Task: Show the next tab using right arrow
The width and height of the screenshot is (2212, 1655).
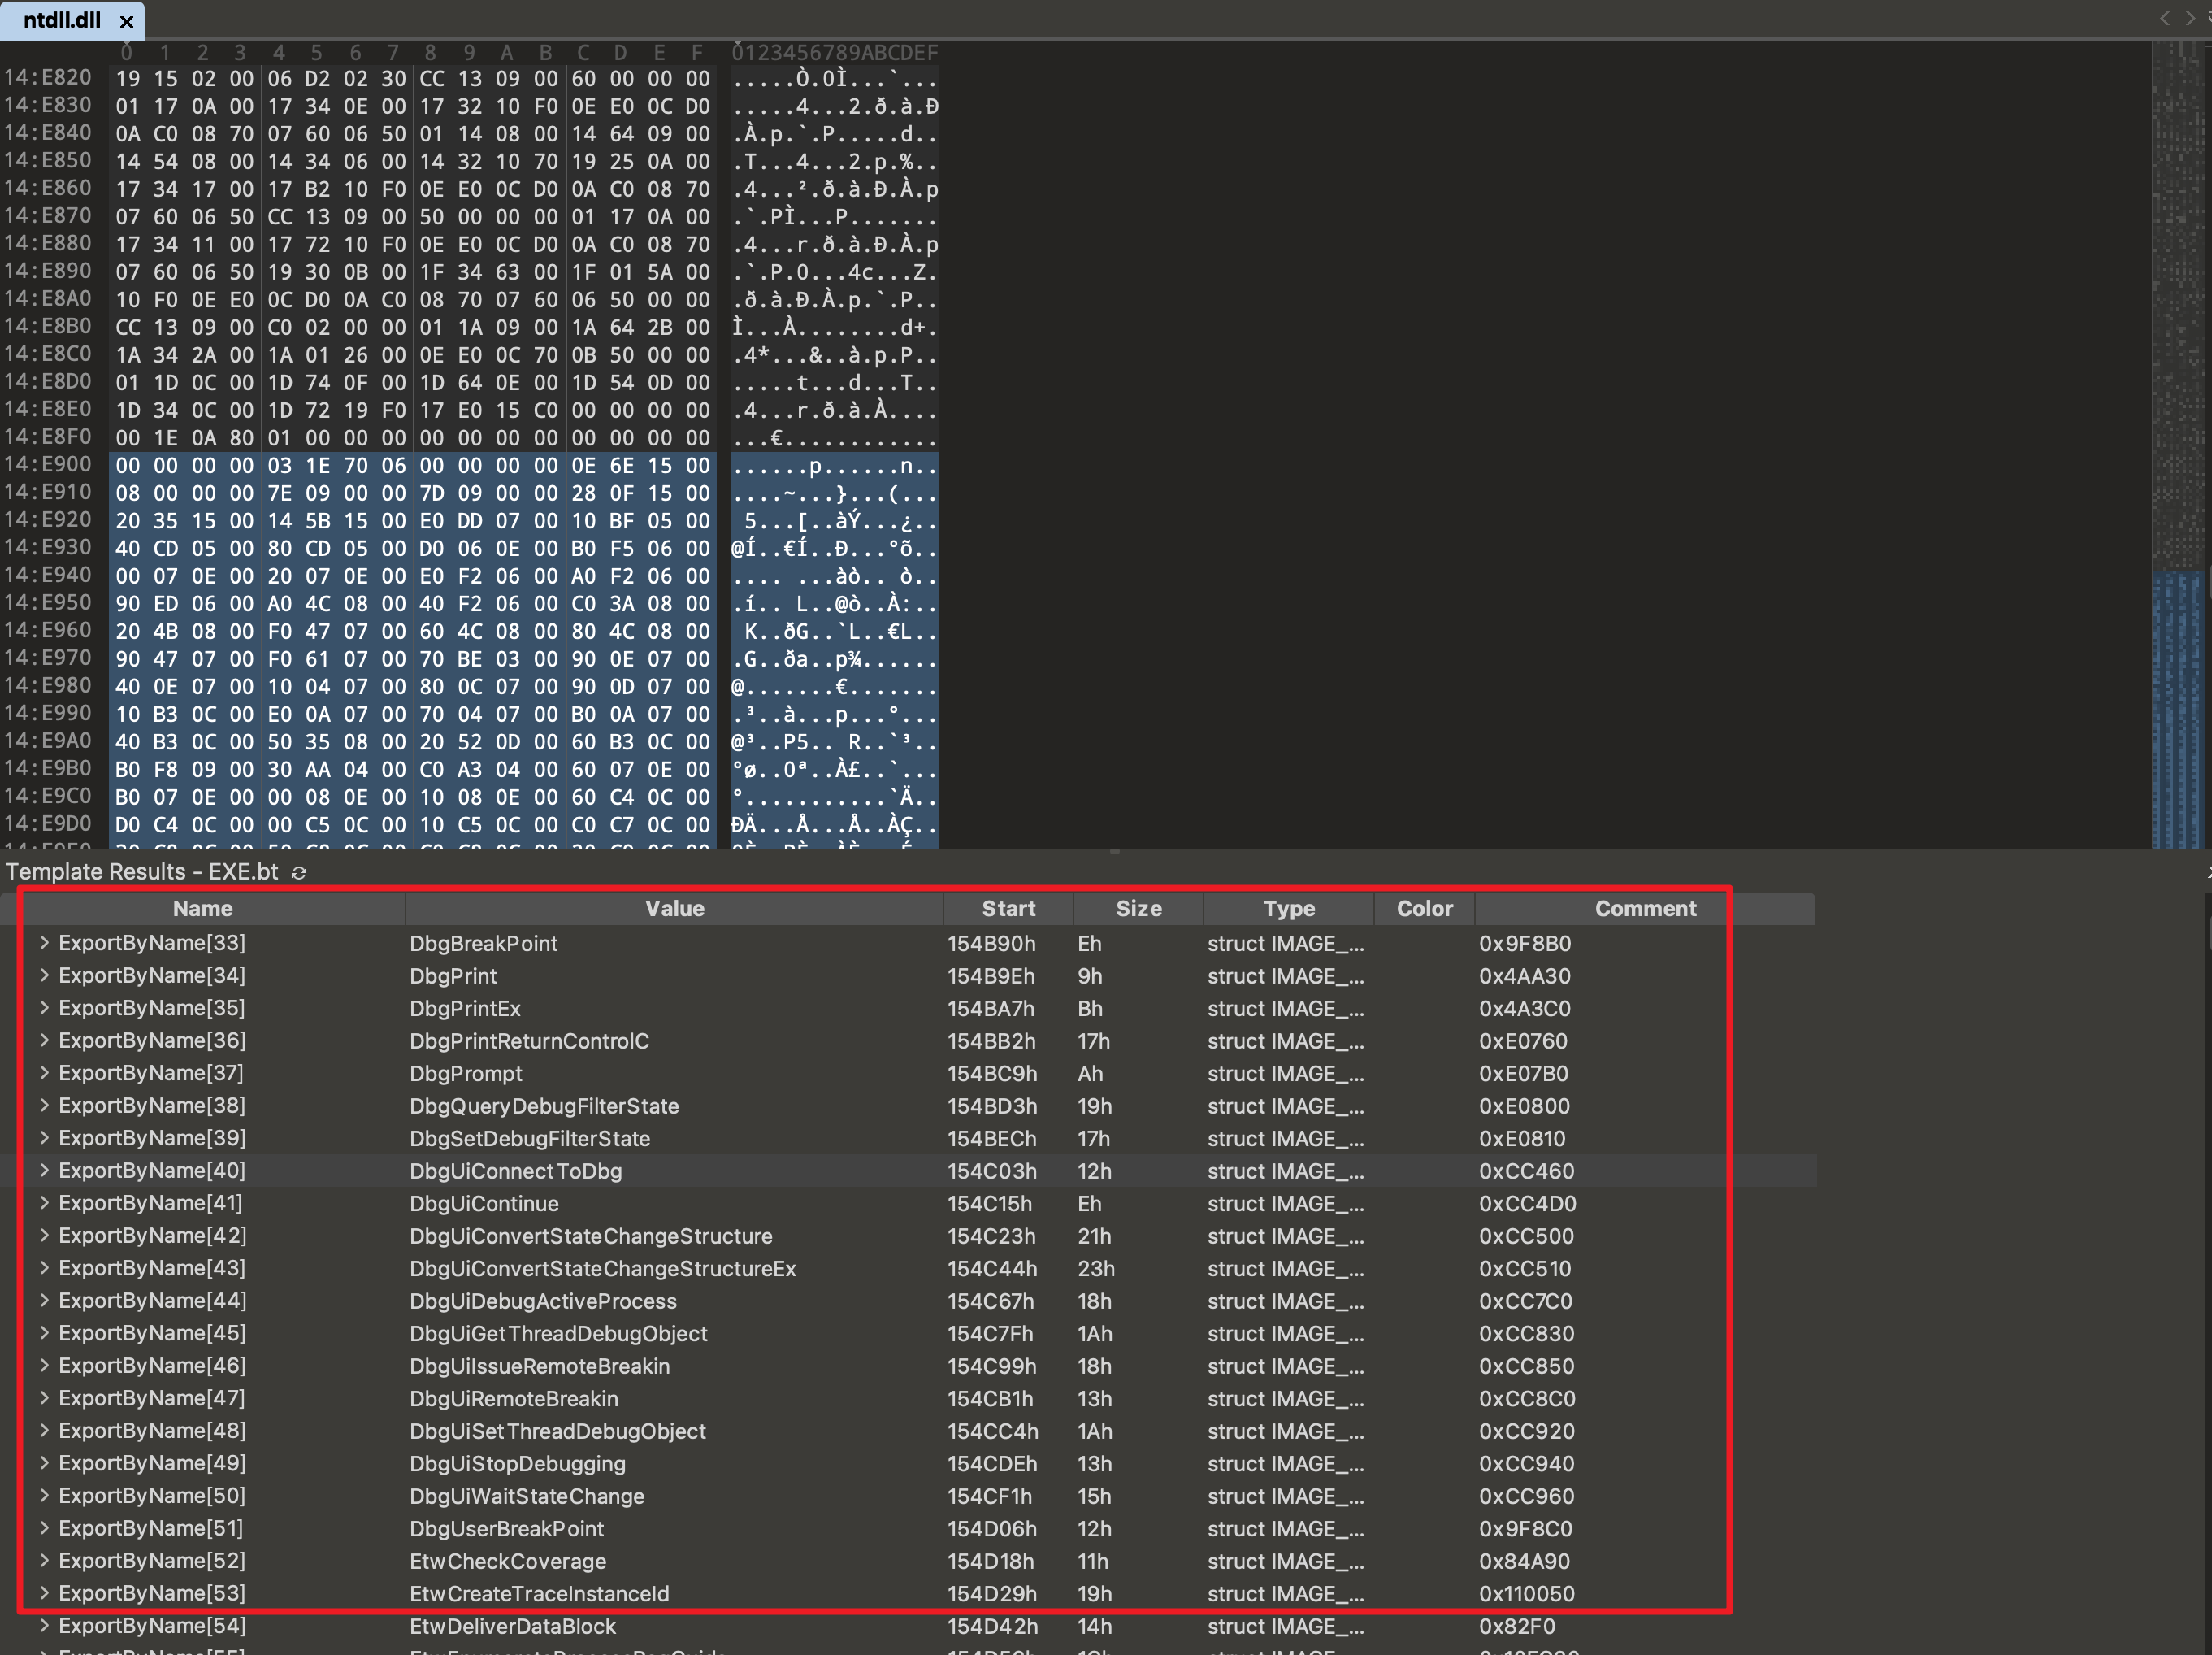Action: pos(2190,18)
